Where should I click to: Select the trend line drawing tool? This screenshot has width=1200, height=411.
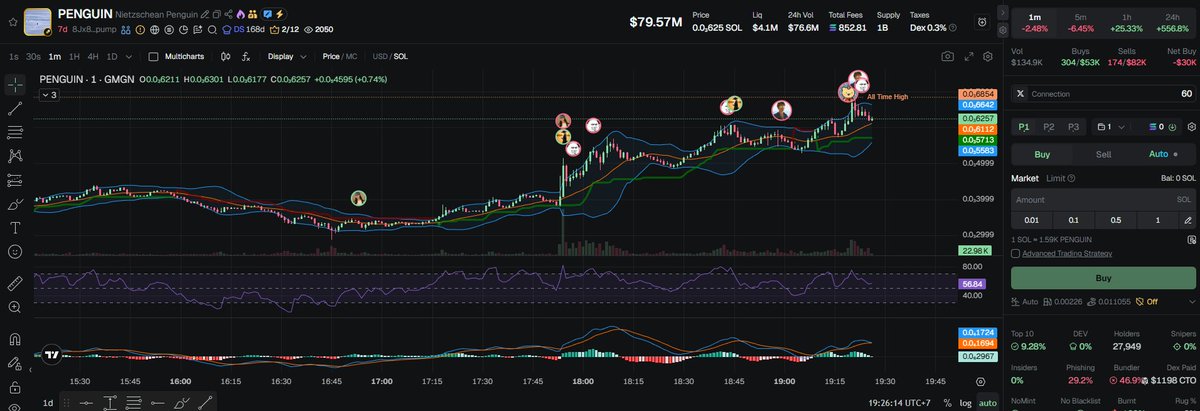click(x=16, y=108)
